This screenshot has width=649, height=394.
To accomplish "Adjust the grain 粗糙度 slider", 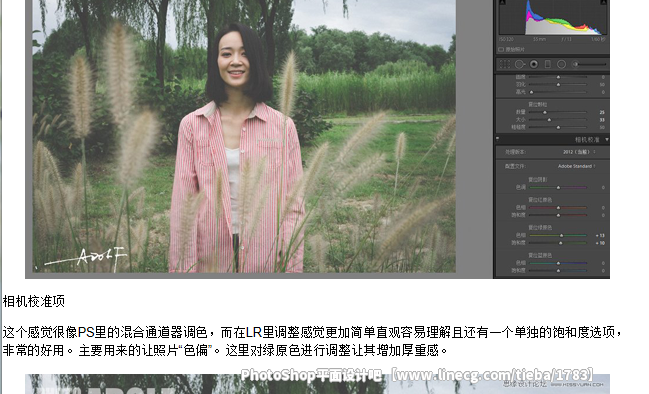I will click(x=558, y=127).
